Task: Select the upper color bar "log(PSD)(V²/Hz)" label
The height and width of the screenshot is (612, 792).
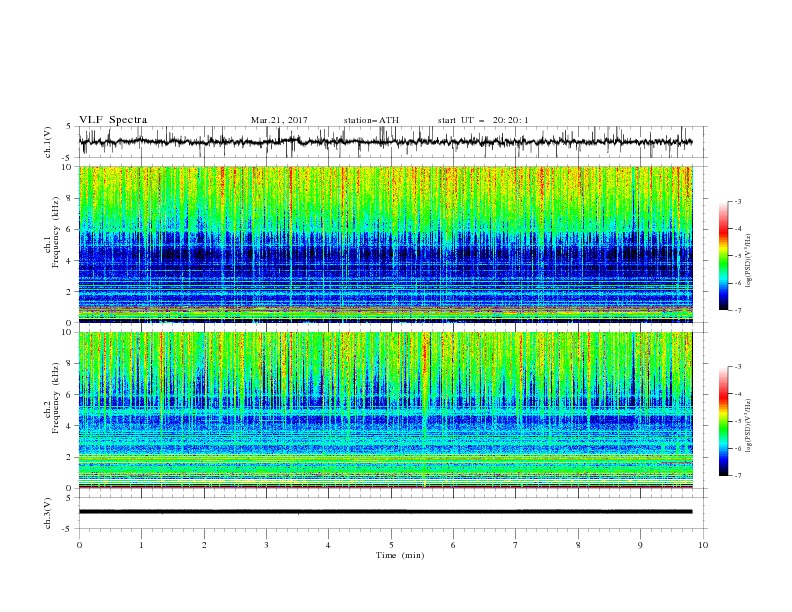Action: coord(748,261)
